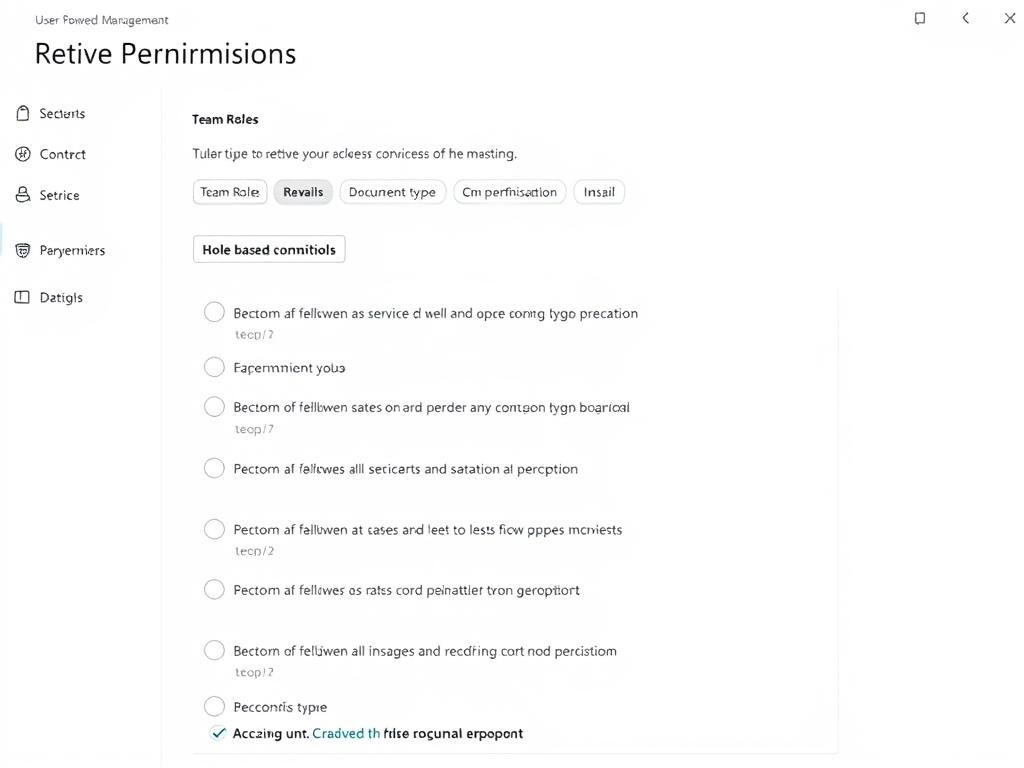The height and width of the screenshot is (768, 1024).
Task: Click the Hole based connitiols button
Action: [269, 250]
